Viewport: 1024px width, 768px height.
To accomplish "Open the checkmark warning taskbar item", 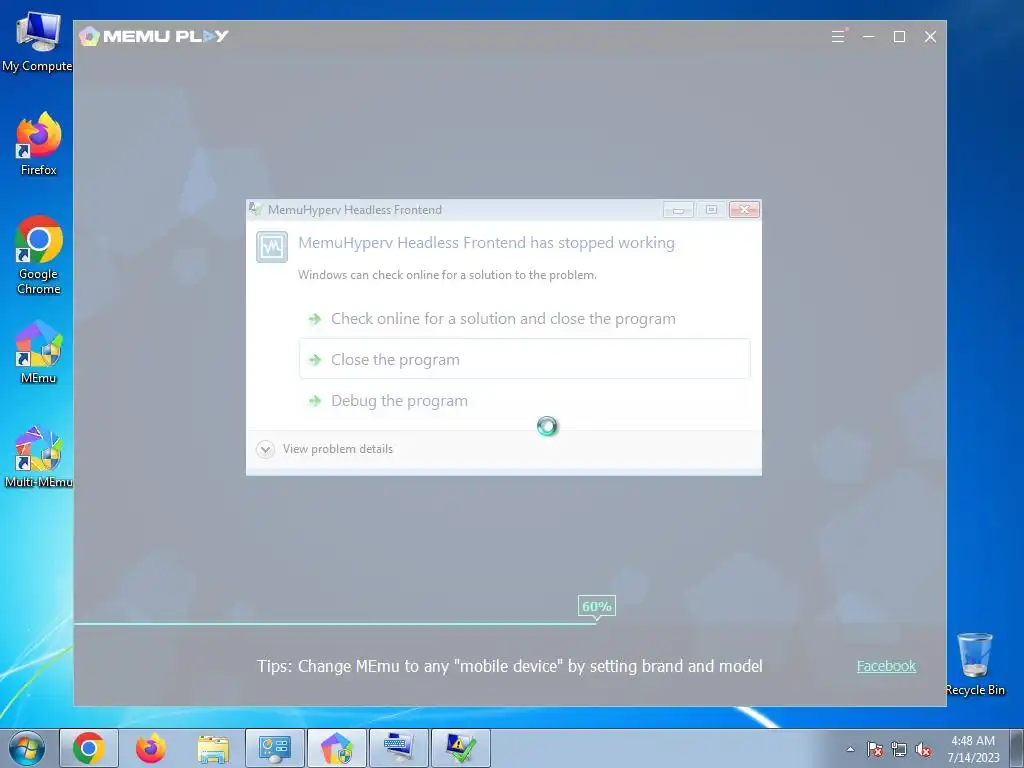I will click(460, 748).
